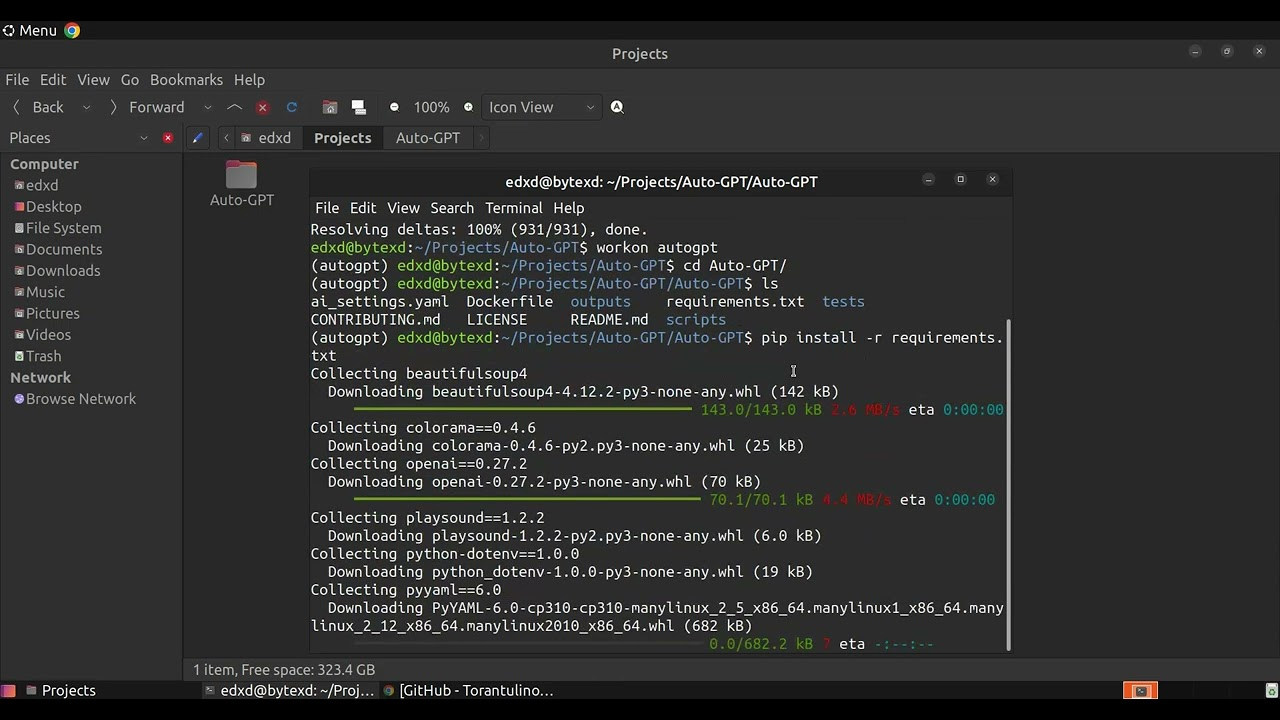Open the Back history dropdown arrow
Viewport: 1280px width, 720px height.
[86, 107]
